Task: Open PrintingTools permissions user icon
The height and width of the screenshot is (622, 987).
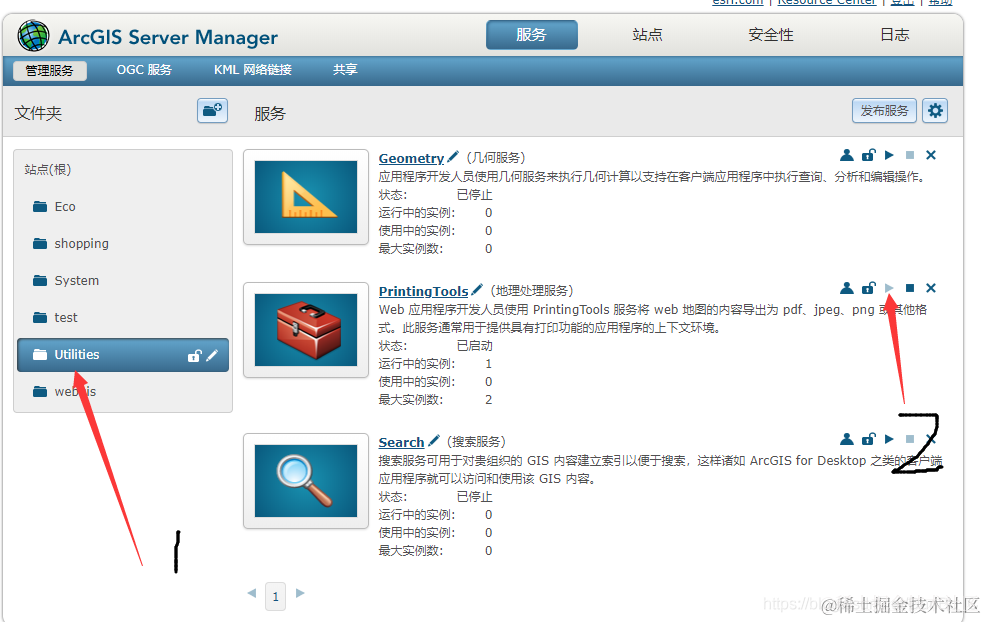Action: coord(847,288)
